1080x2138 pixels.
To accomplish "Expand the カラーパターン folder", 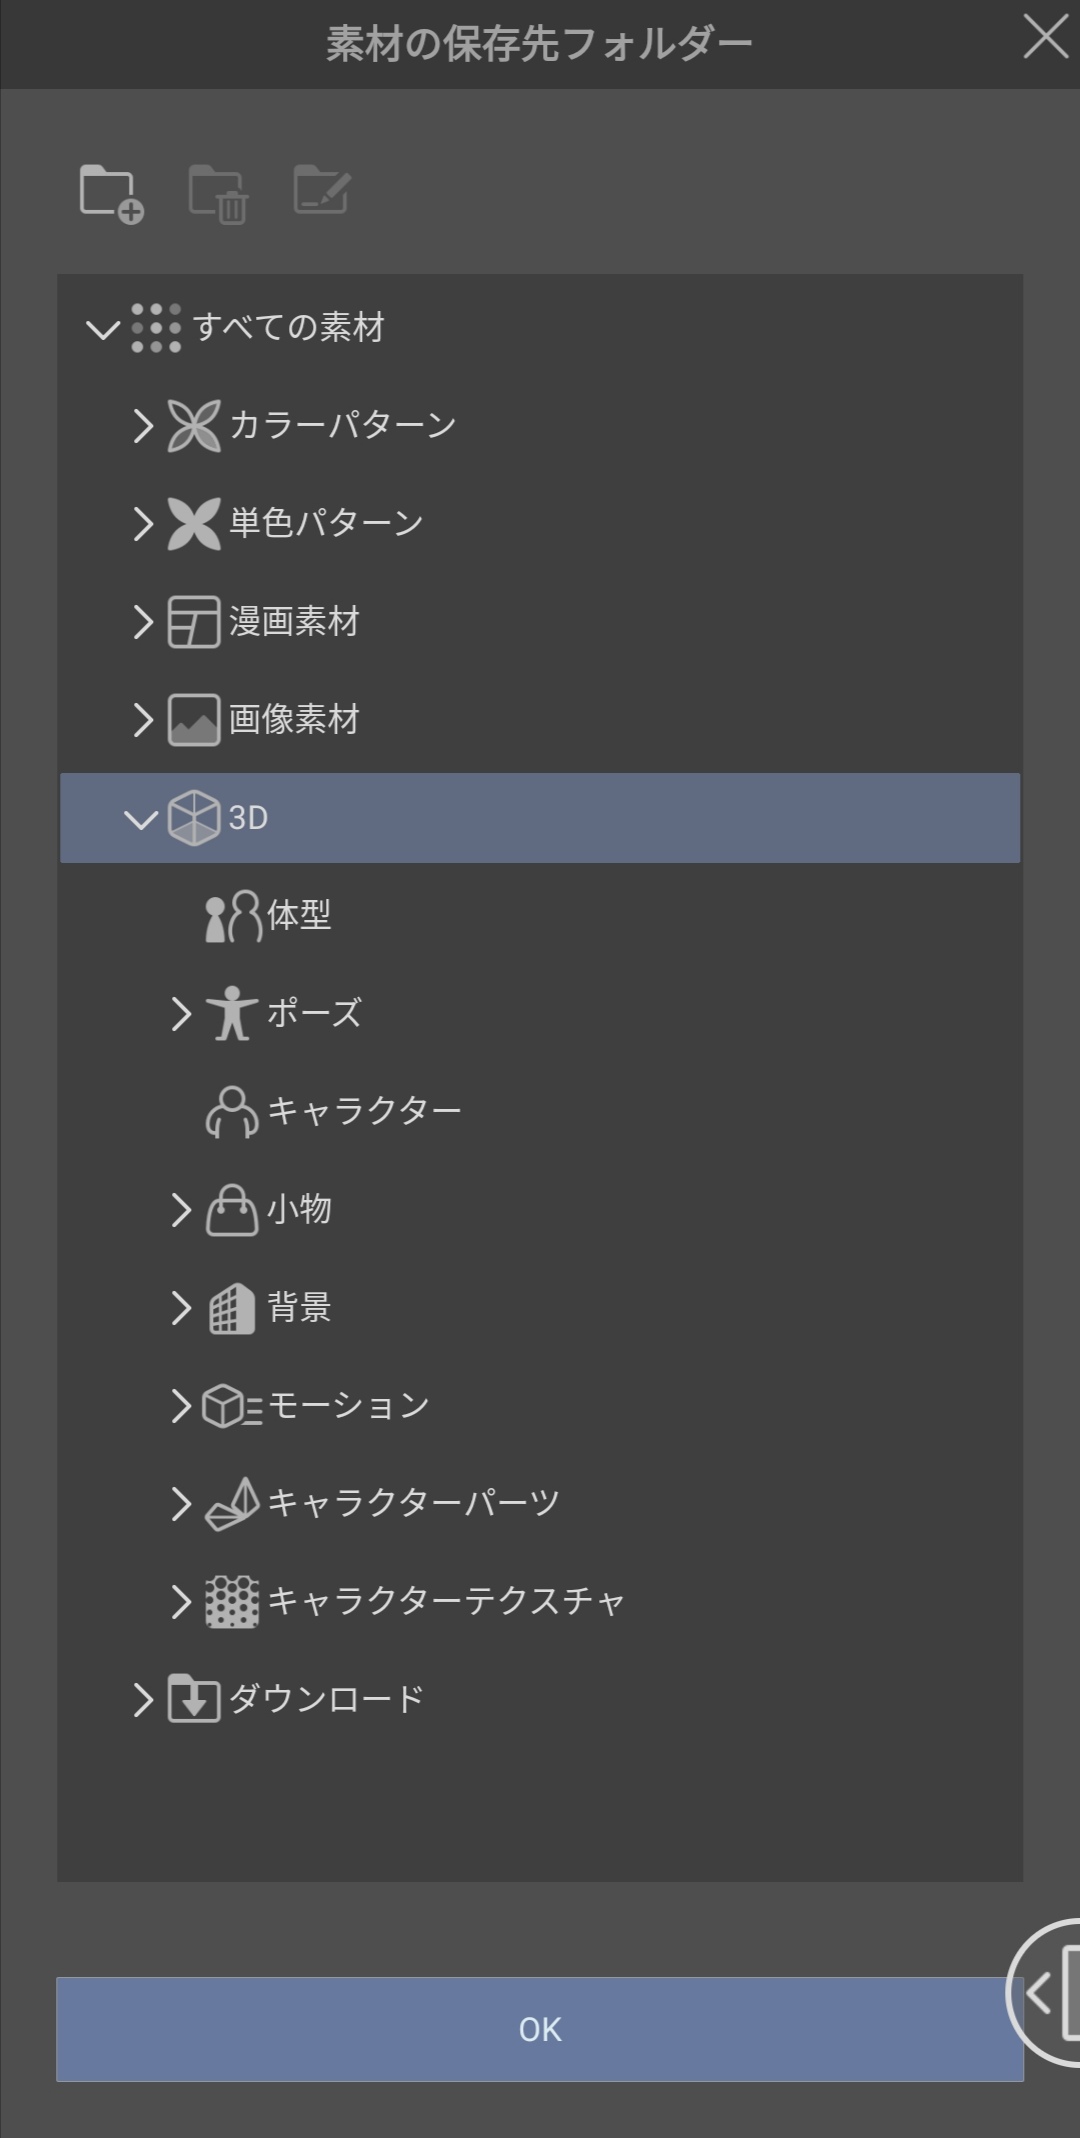I will [143, 426].
